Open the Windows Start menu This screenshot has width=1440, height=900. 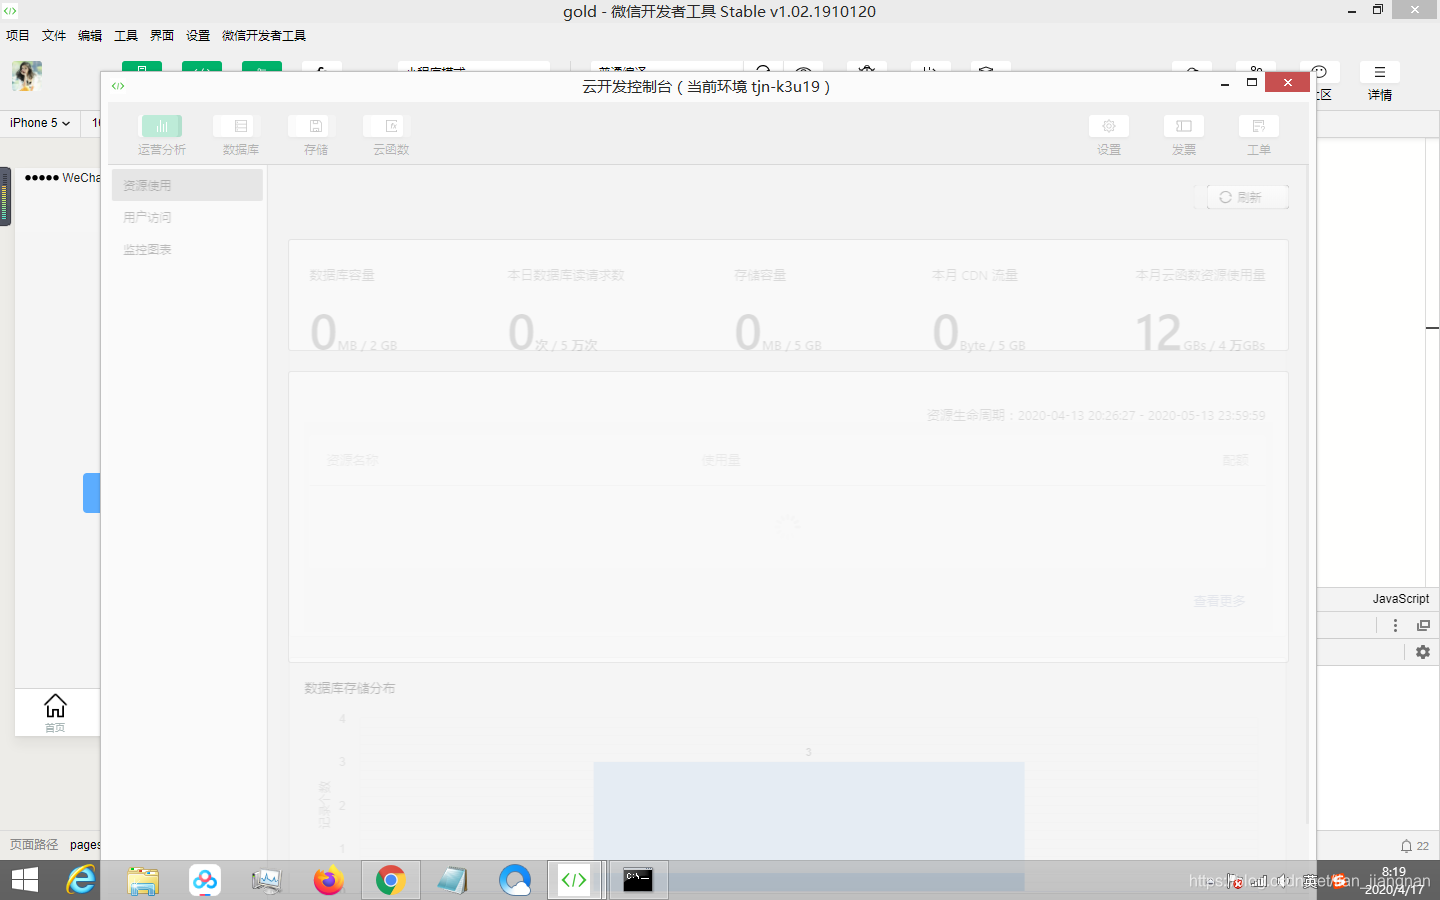click(24, 880)
